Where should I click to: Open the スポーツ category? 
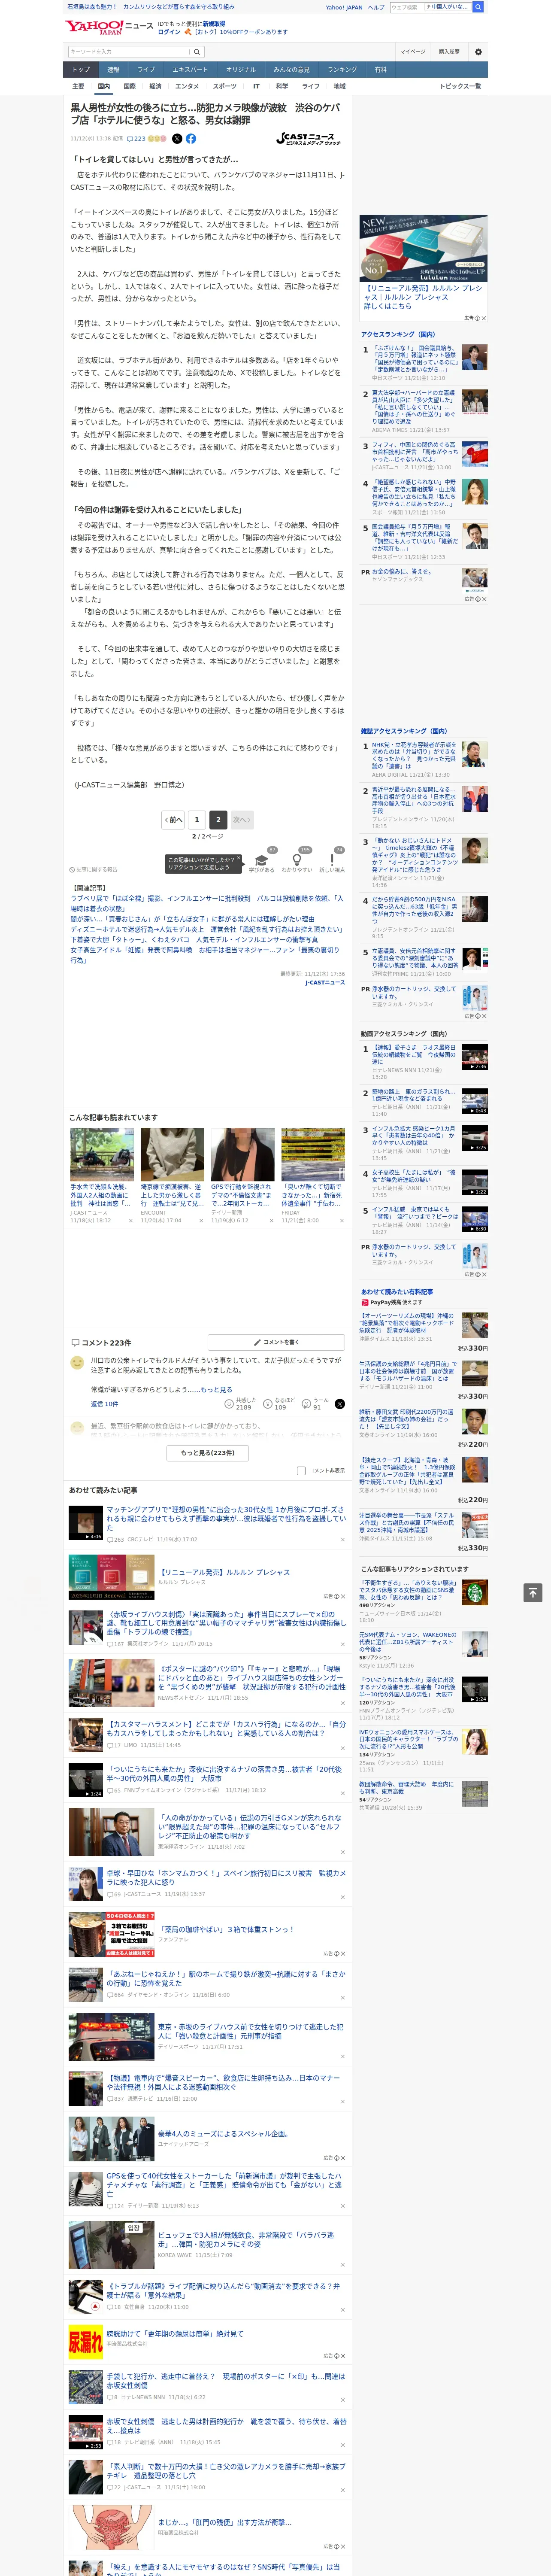tap(225, 86)
